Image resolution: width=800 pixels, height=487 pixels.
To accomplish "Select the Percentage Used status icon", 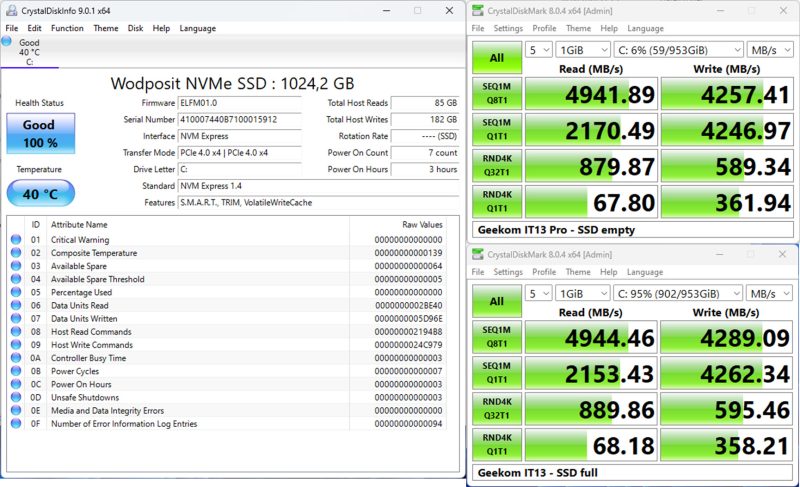I will click(x=15, y=292).
